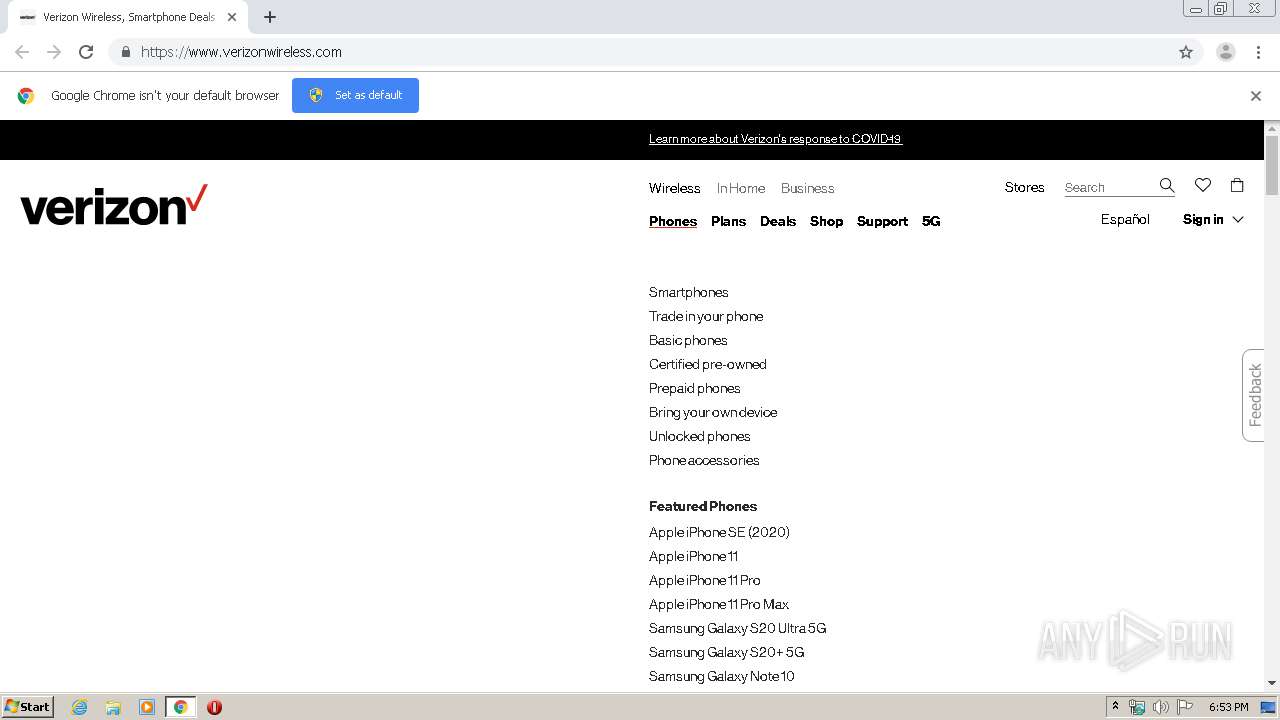
Task: Switch to the In Home section
Action: pos(741,188)
